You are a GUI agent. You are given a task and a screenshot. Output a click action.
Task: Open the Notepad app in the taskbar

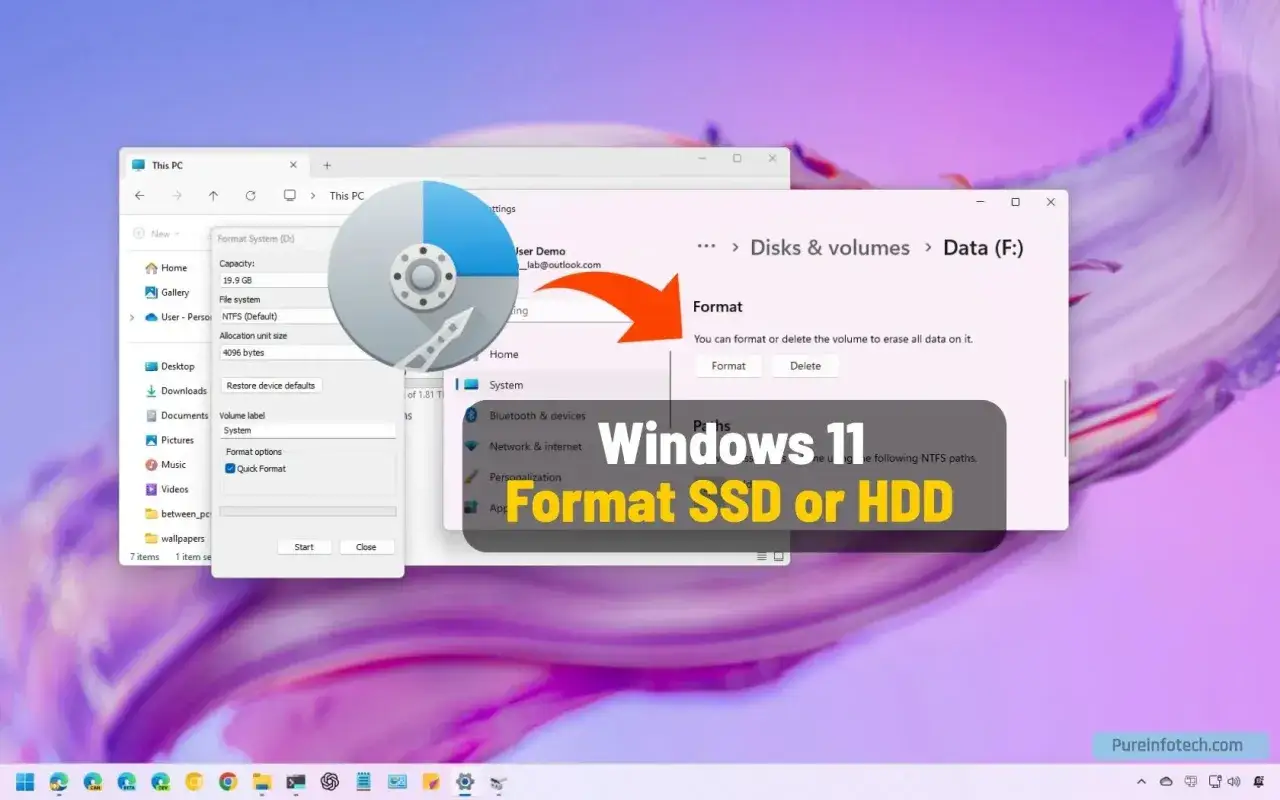(x=364, y=782)
